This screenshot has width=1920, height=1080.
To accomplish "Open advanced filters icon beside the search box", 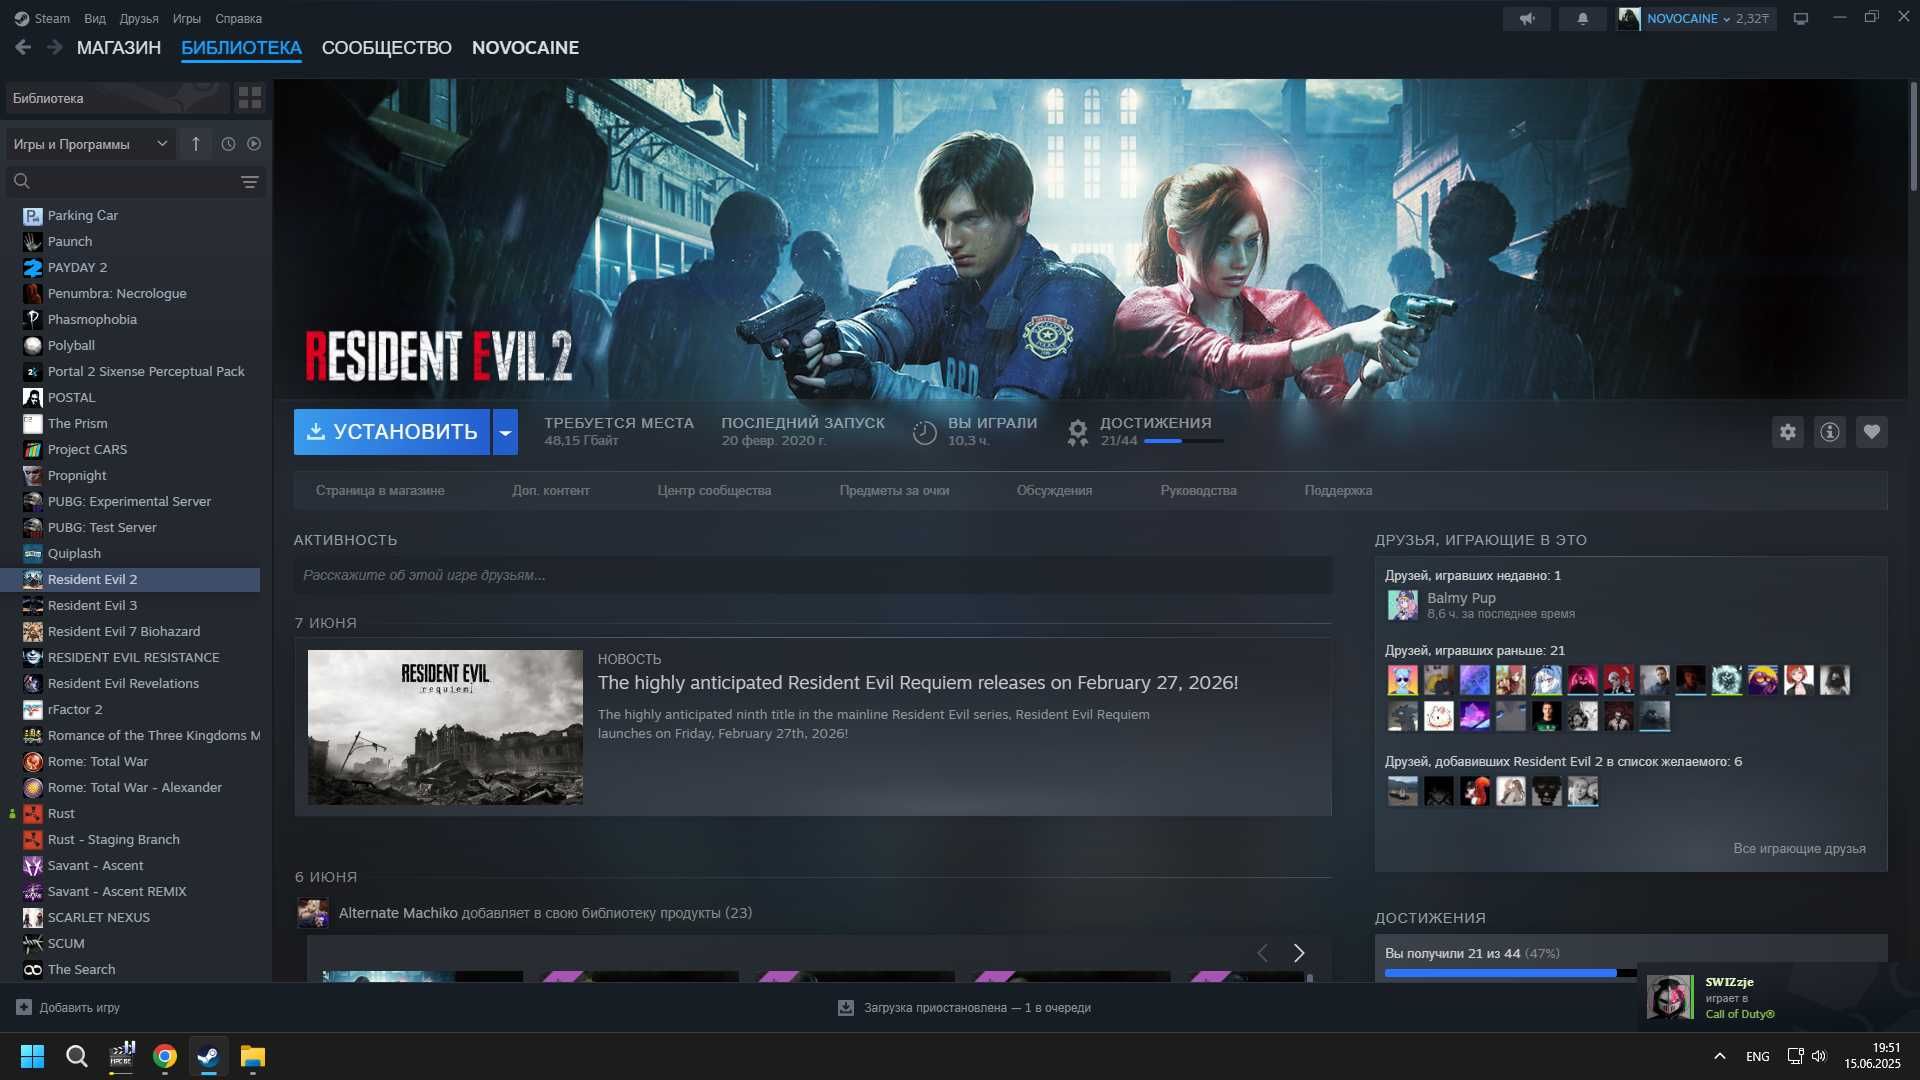I will (x=250, y=181).
